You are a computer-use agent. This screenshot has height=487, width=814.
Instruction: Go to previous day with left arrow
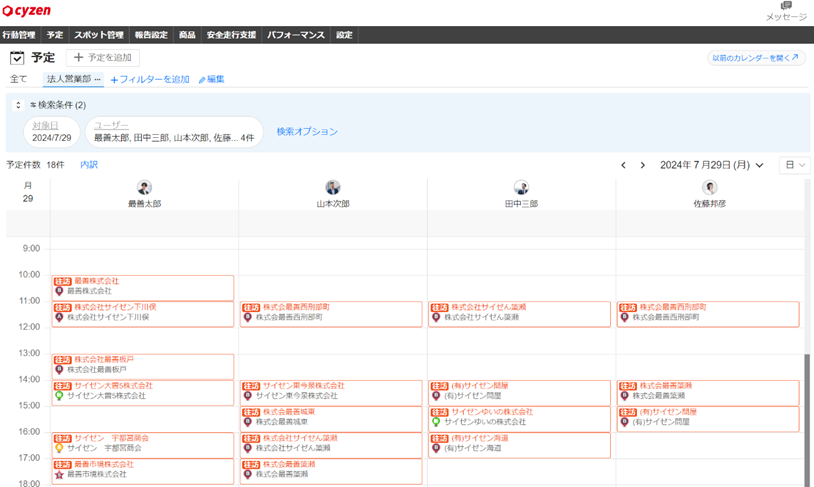click(624, 165)
